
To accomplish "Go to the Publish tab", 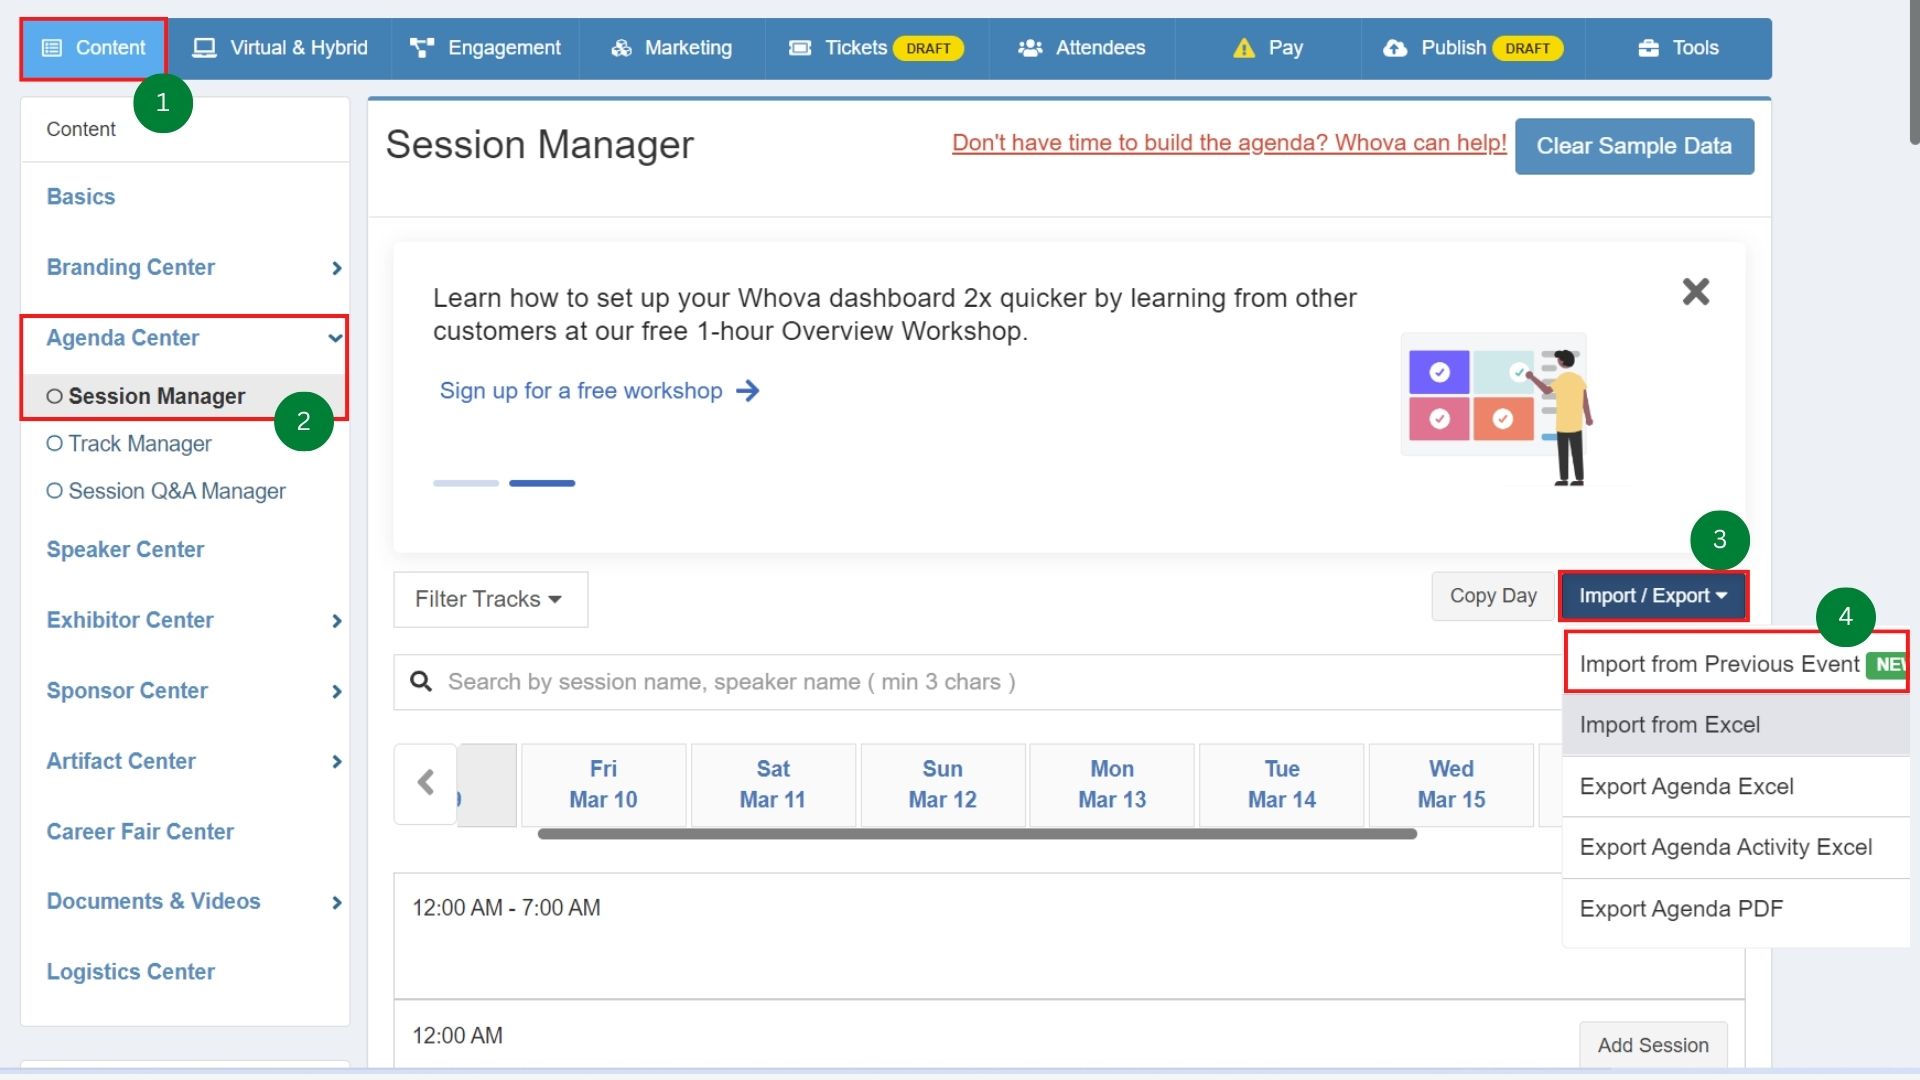I will point(1472,48).
